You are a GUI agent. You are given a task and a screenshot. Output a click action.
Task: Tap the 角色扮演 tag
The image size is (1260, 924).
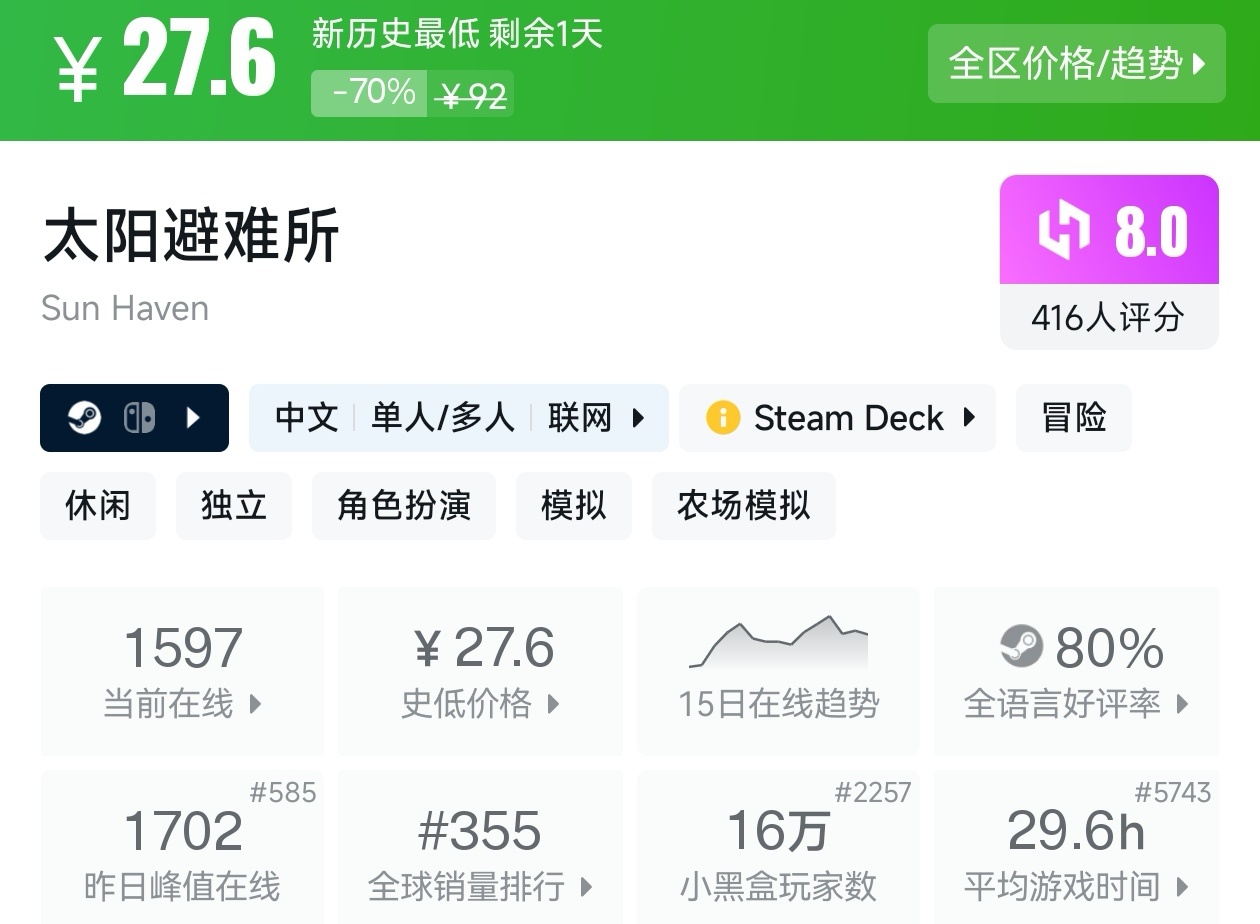pos(403,506)
